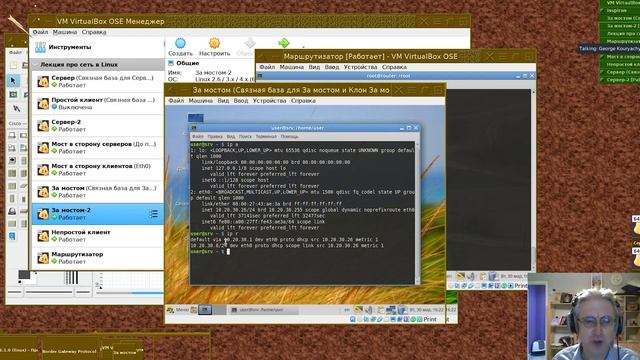Open Устройства menu in Маршрутизатор window
Viewport: 640px width, 360px height.
[x=360, y=67]
